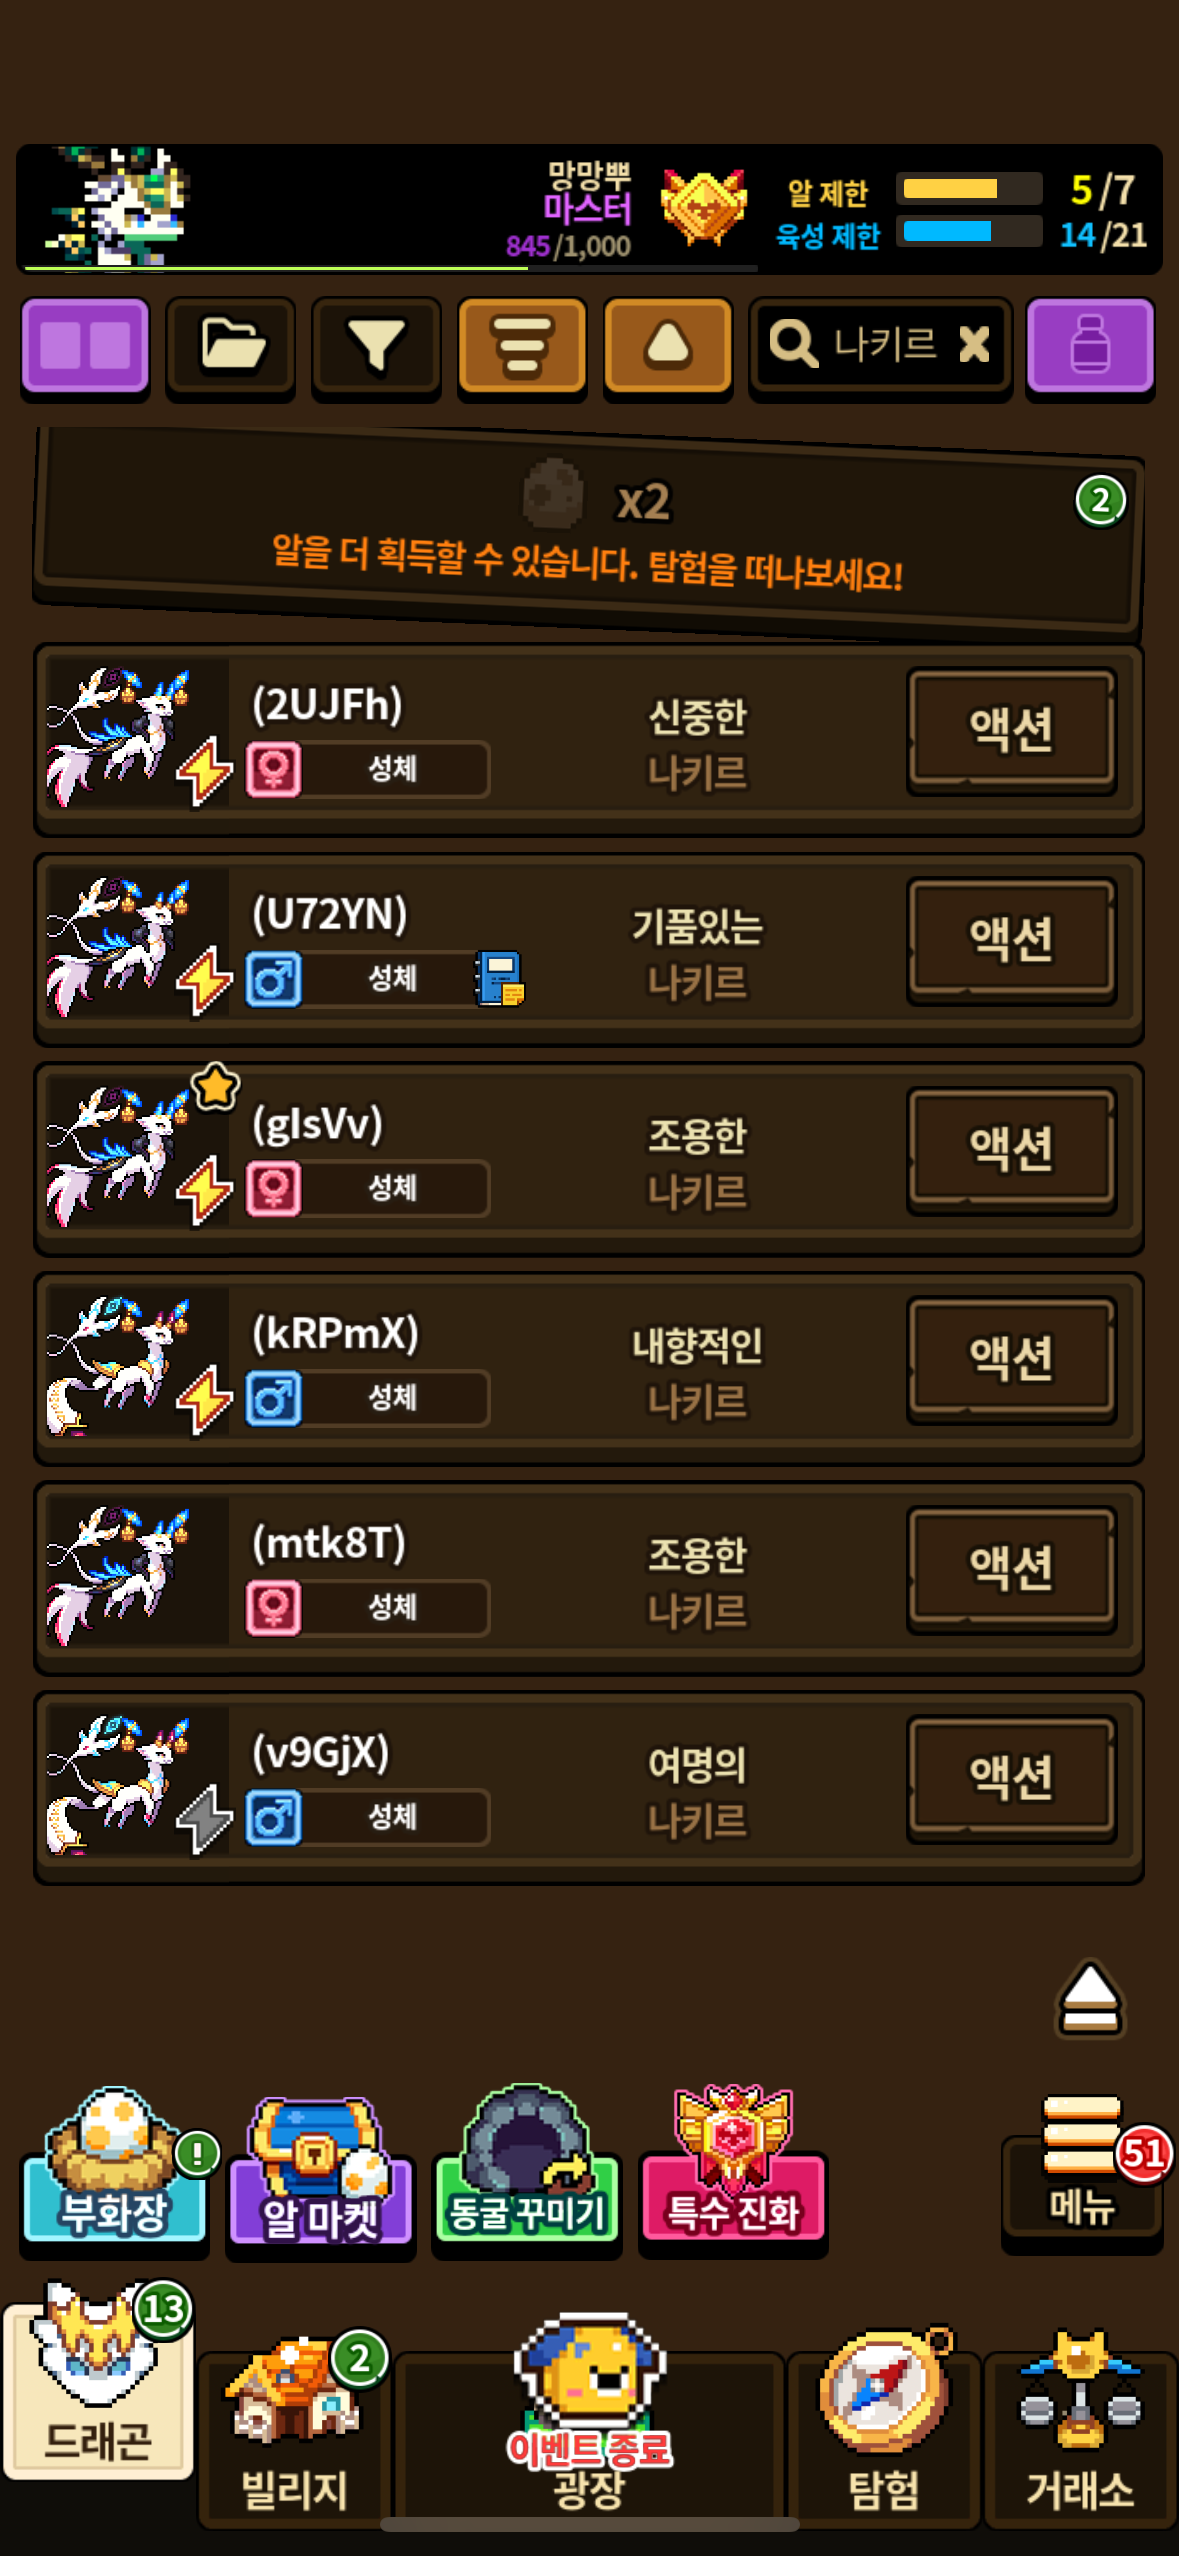Collapse list with the white eject arrow

pos(1090,1998)
